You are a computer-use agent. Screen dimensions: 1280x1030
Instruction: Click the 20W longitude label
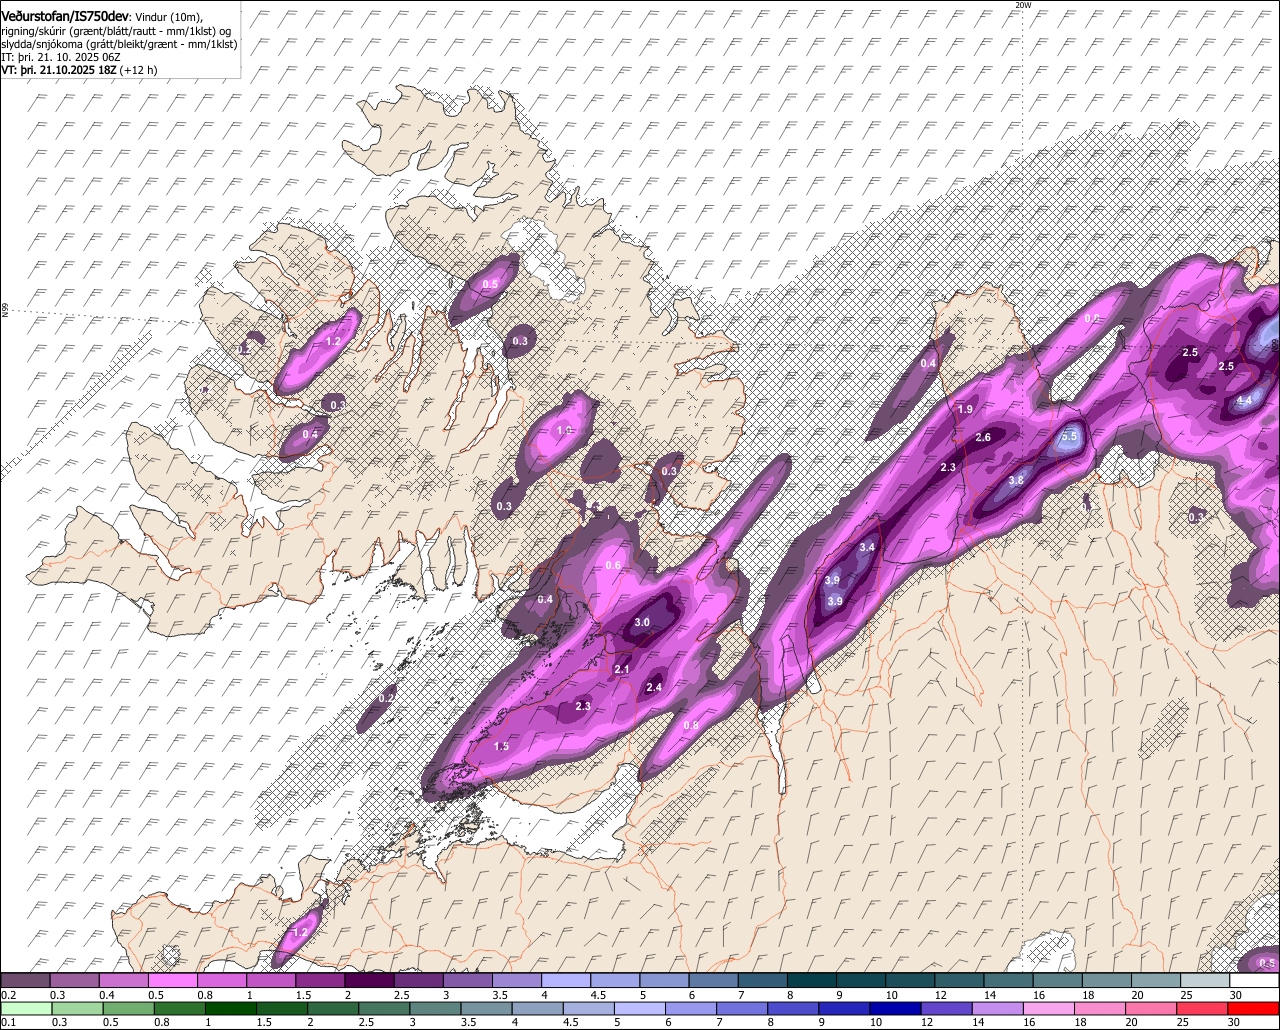click(1022, 5)
